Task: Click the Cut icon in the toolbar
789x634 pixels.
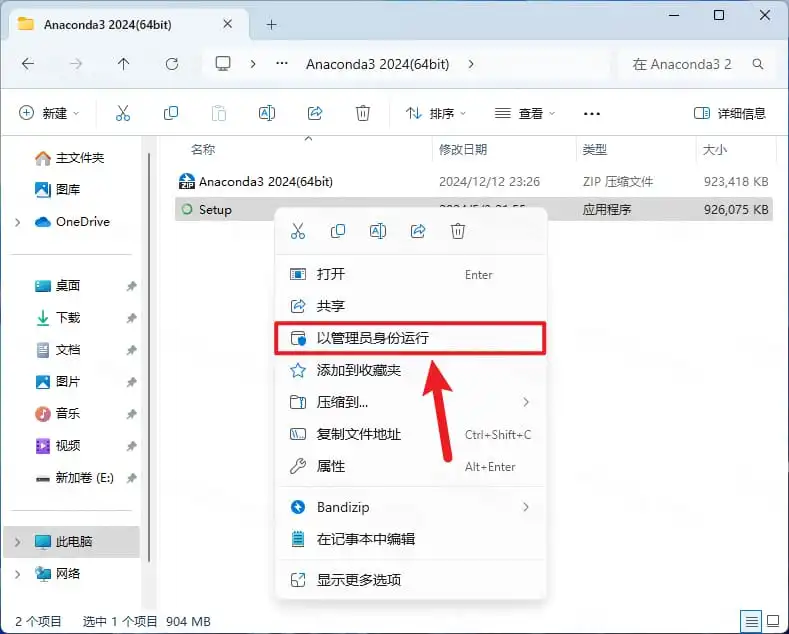Action: pyautogui.click(x=123, y=113)
